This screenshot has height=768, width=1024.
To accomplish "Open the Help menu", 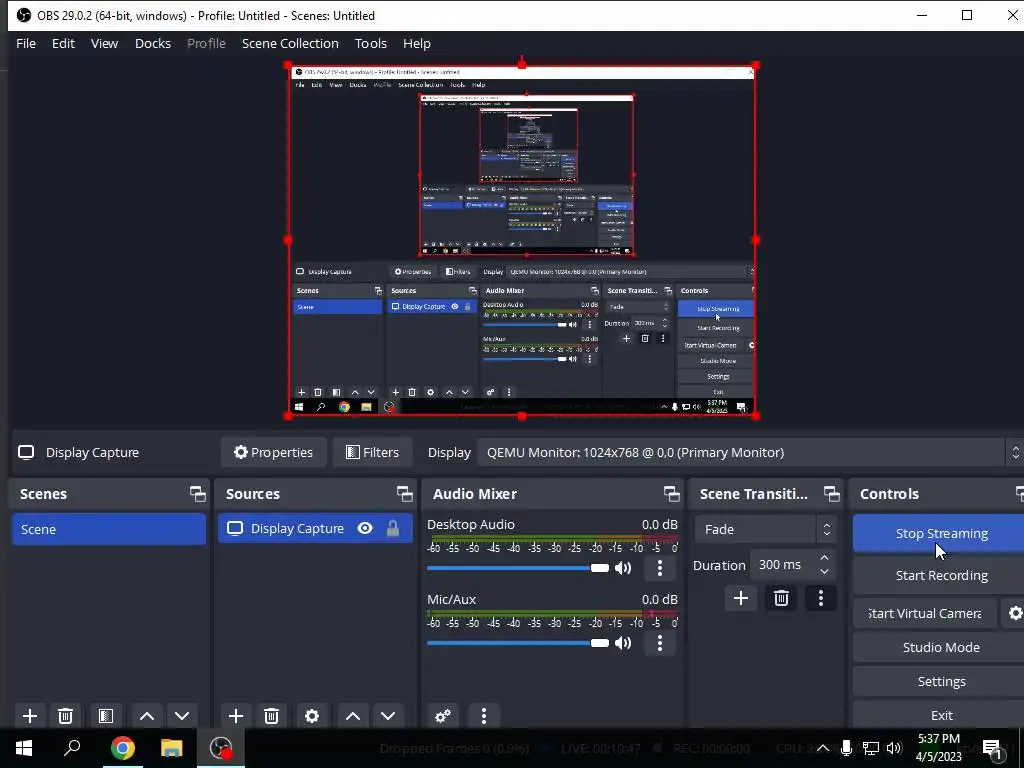I will [416, 43].
